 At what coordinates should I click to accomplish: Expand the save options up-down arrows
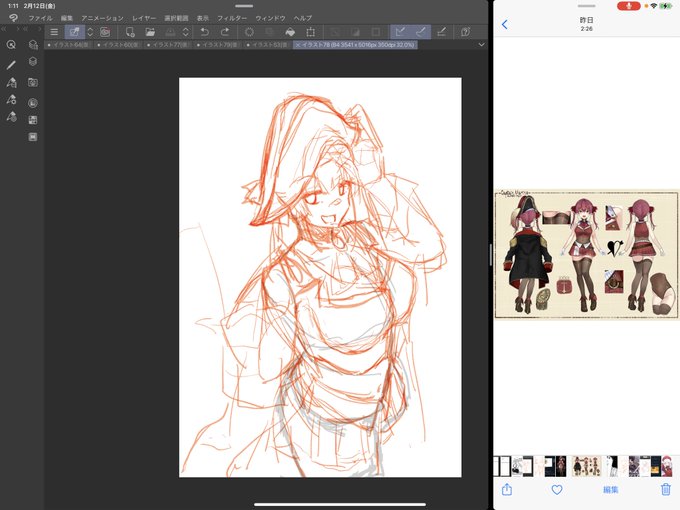coord(186,32)
